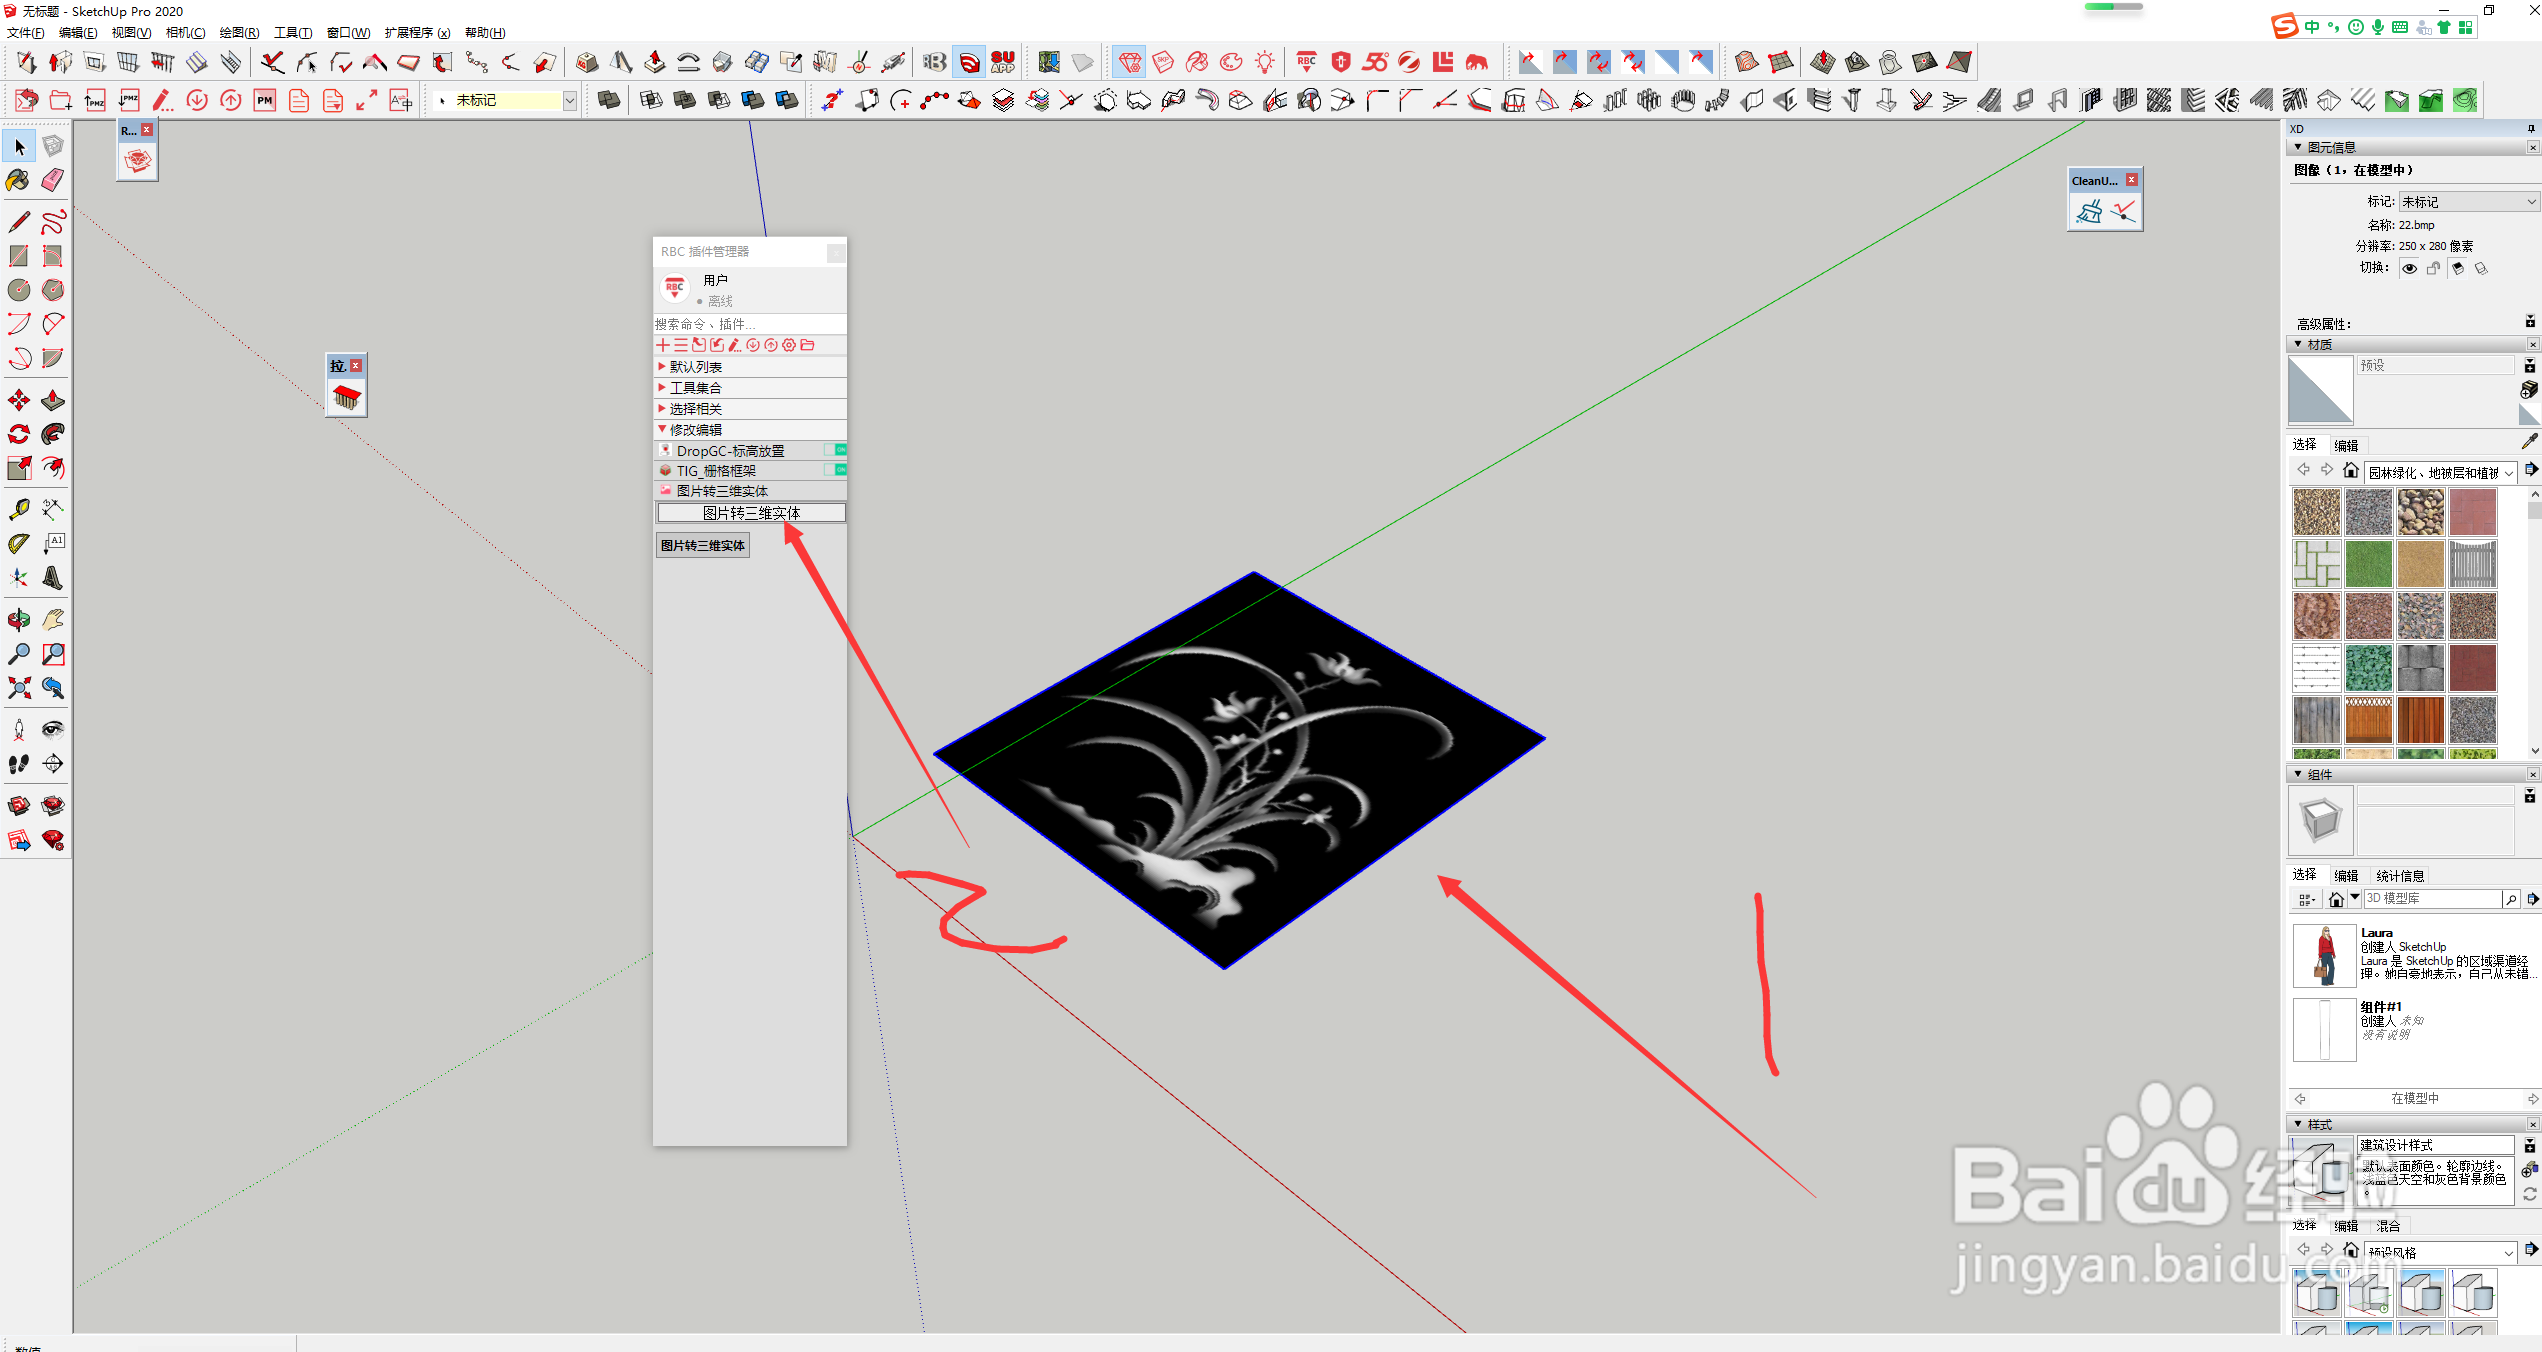2542x1352 pixels.
Task: Select the Paint Bucket tool
Action: click(x=18, y=180)
